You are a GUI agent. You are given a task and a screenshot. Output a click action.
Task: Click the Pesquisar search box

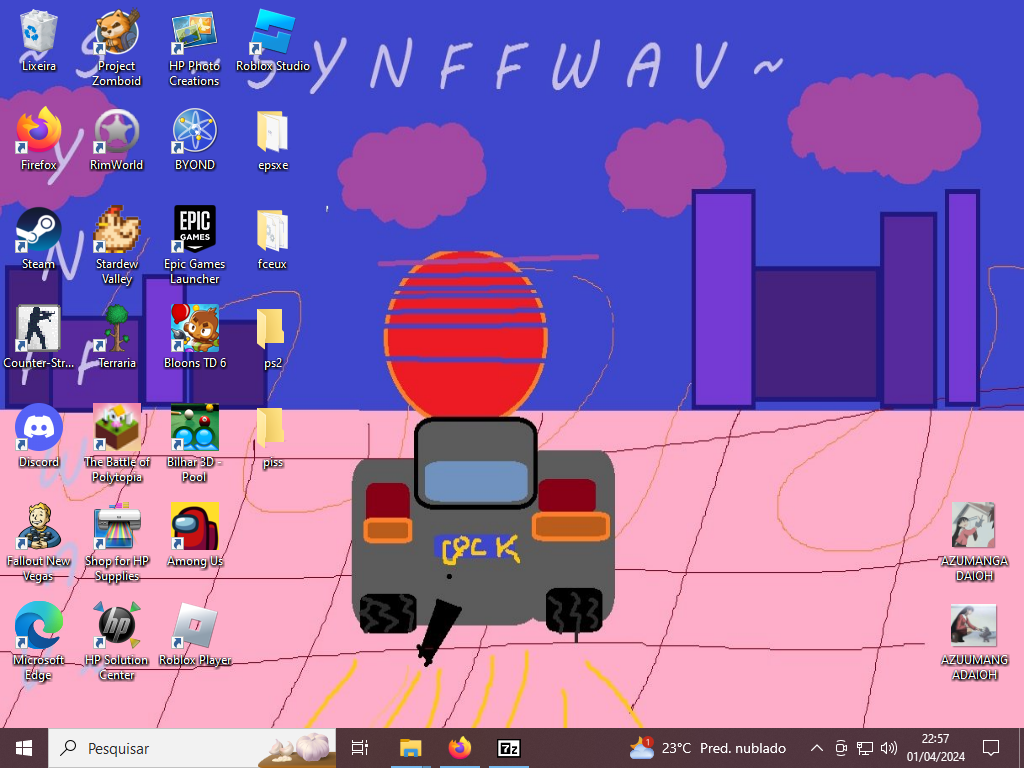(x=192, y=748)
